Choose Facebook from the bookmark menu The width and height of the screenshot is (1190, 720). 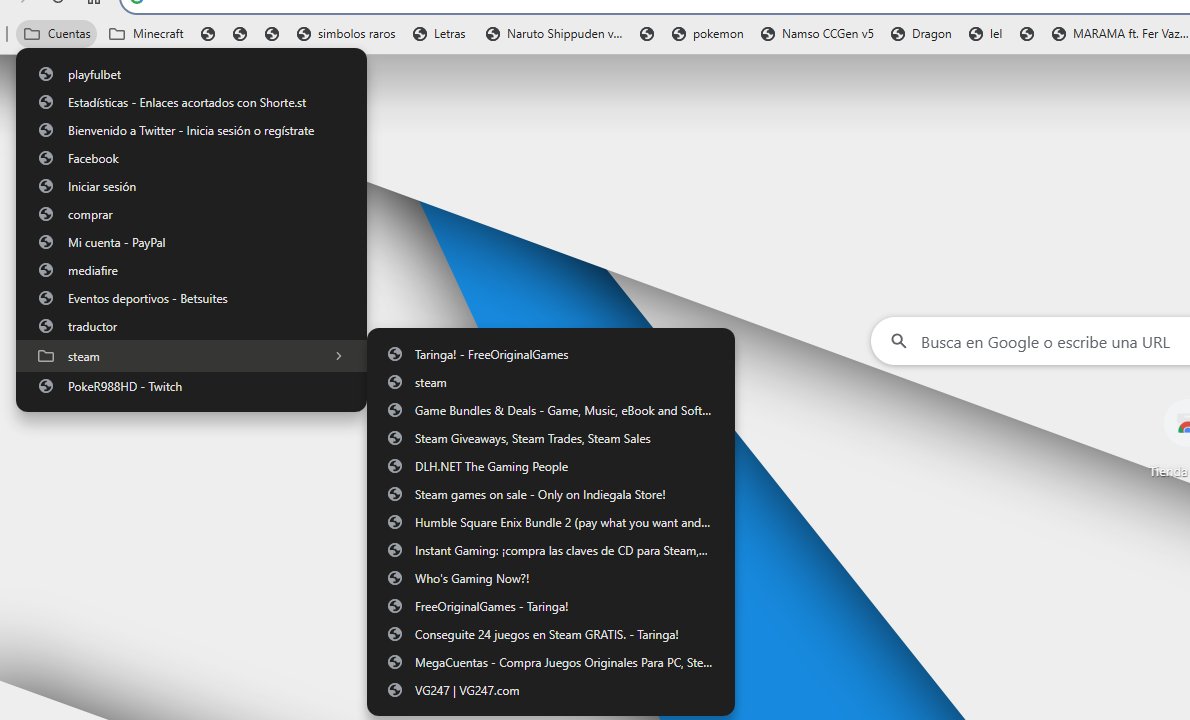coord(191,159)
